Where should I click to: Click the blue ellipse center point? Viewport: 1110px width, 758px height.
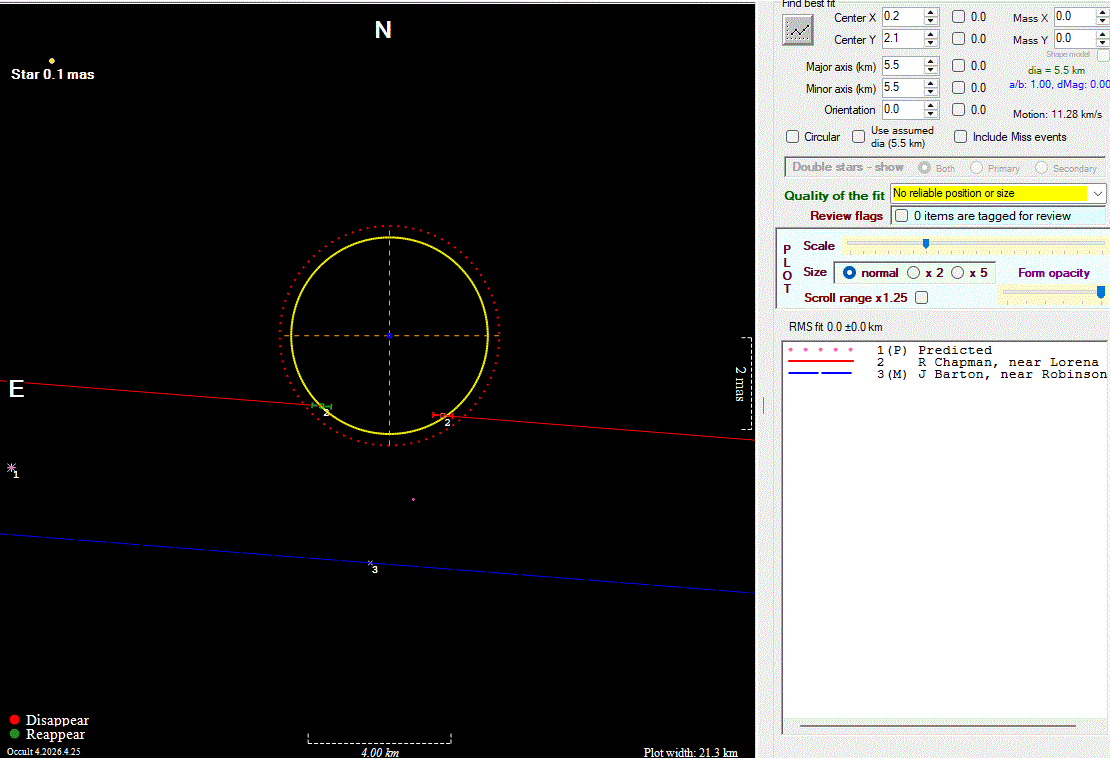(389, 335)
